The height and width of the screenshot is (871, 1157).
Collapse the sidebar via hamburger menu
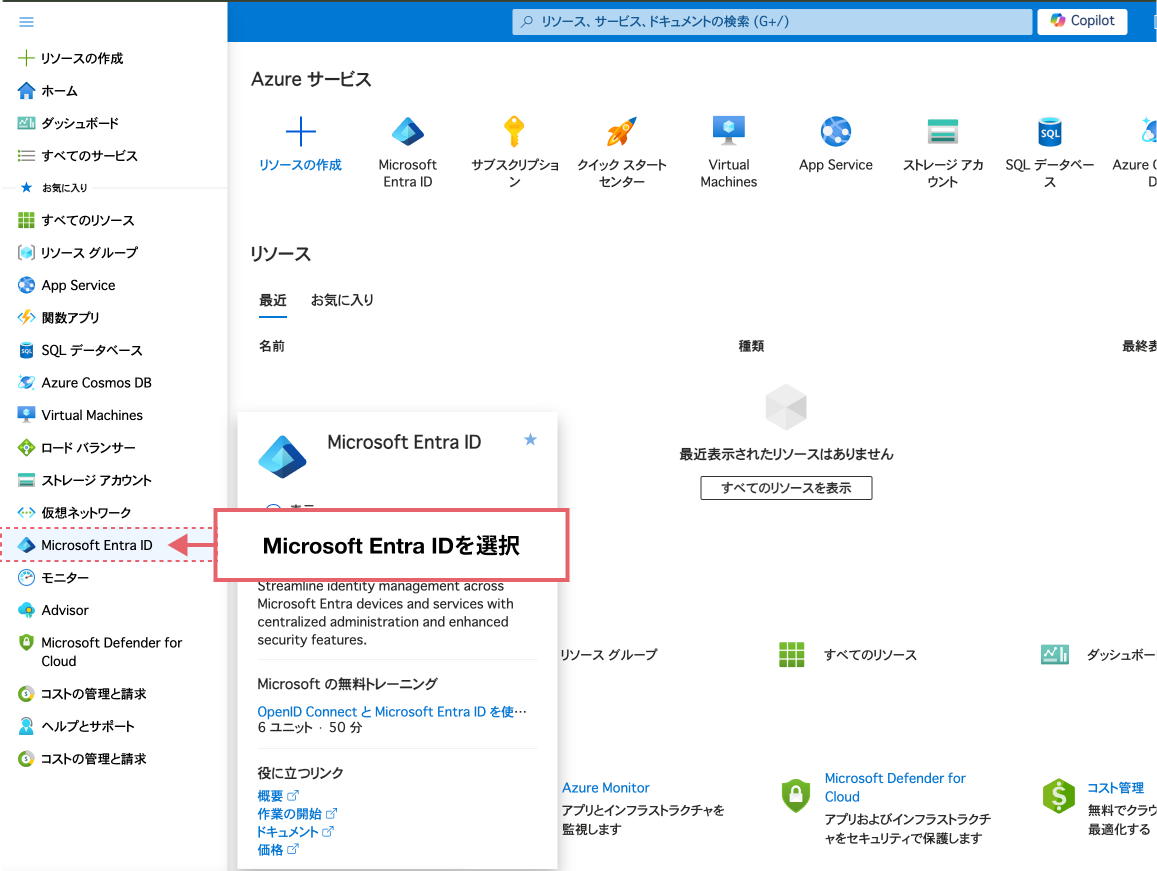(x=27, y=21)
